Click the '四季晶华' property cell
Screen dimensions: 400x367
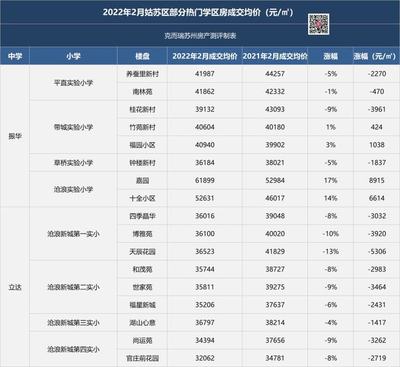(142, 216)
